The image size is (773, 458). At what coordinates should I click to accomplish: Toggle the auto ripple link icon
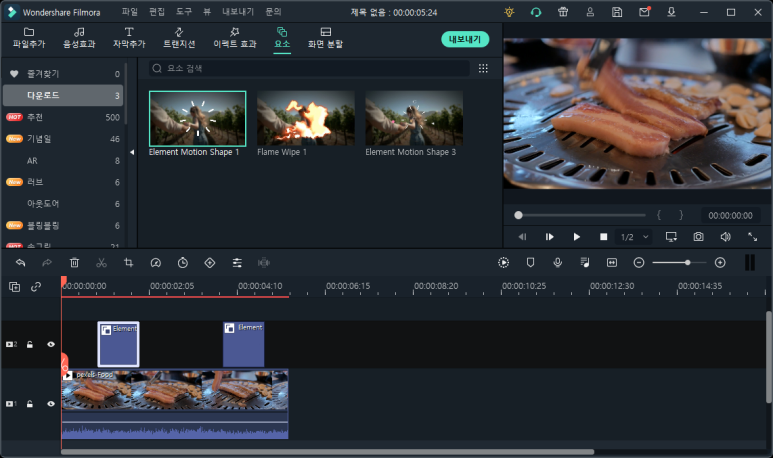pyautogui.click(x=36, y=286)
